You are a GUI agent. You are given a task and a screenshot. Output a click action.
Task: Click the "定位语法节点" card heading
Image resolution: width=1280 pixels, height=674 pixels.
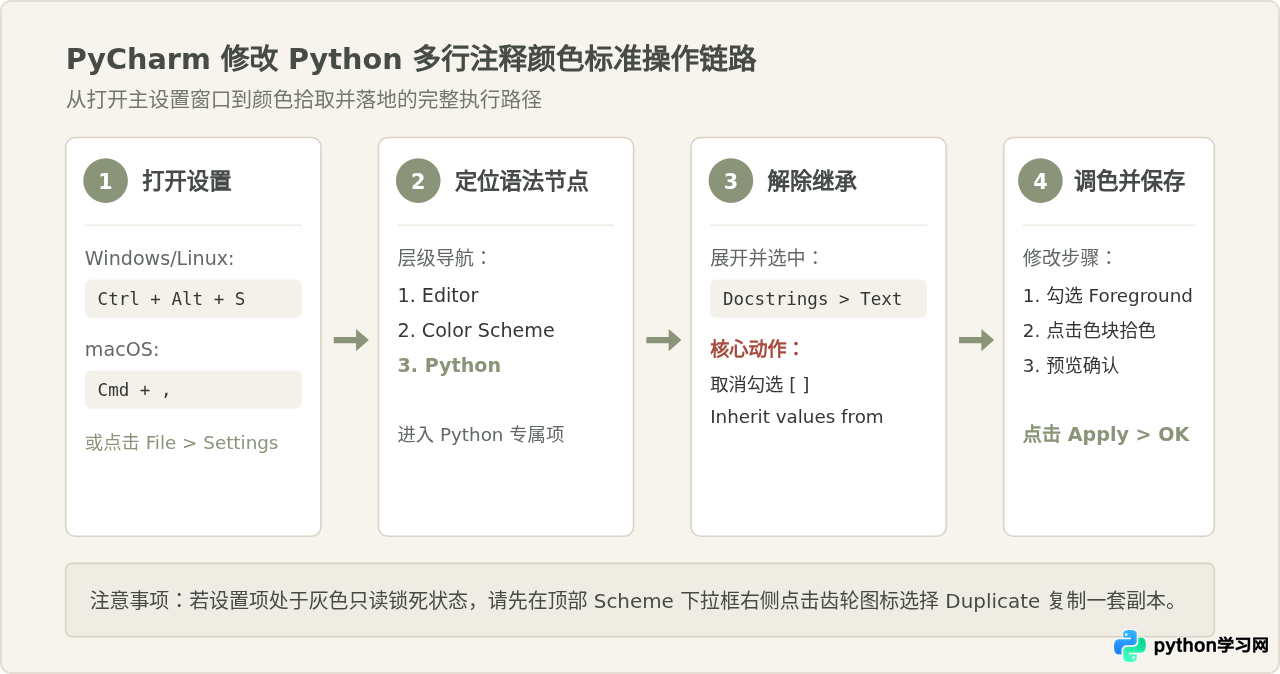(521, 181)
